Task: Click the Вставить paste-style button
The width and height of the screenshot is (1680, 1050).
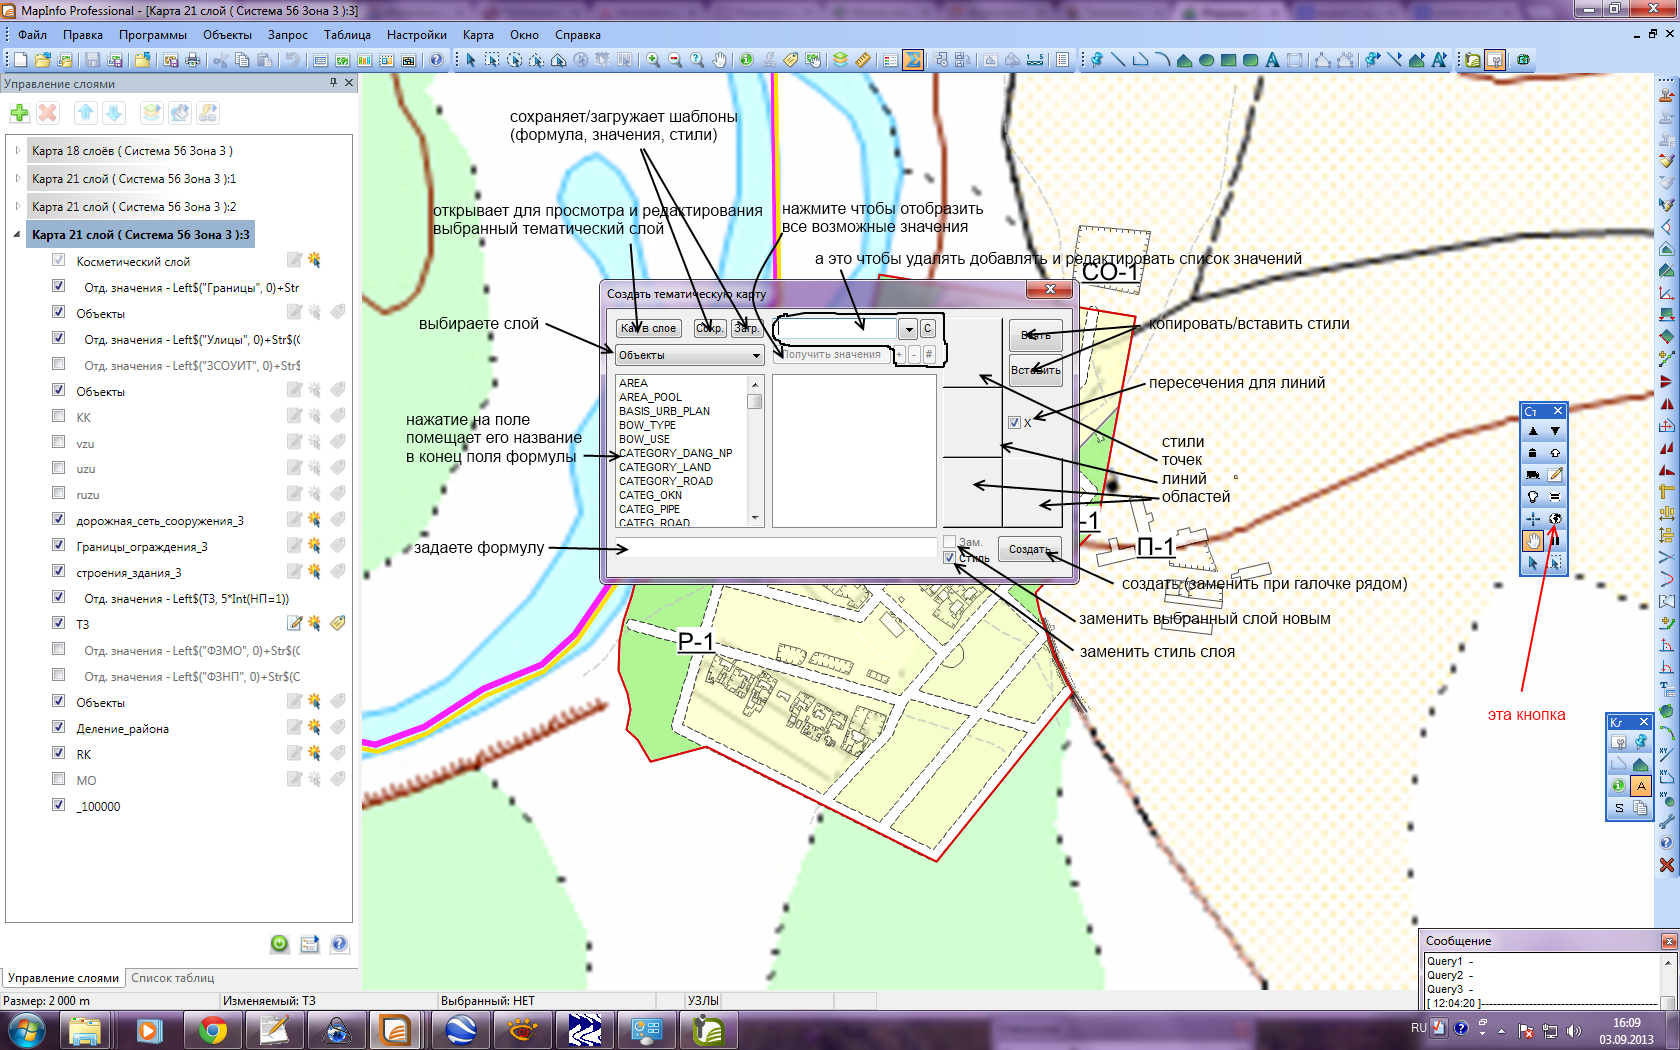Action: click(x=1036, y=370)
